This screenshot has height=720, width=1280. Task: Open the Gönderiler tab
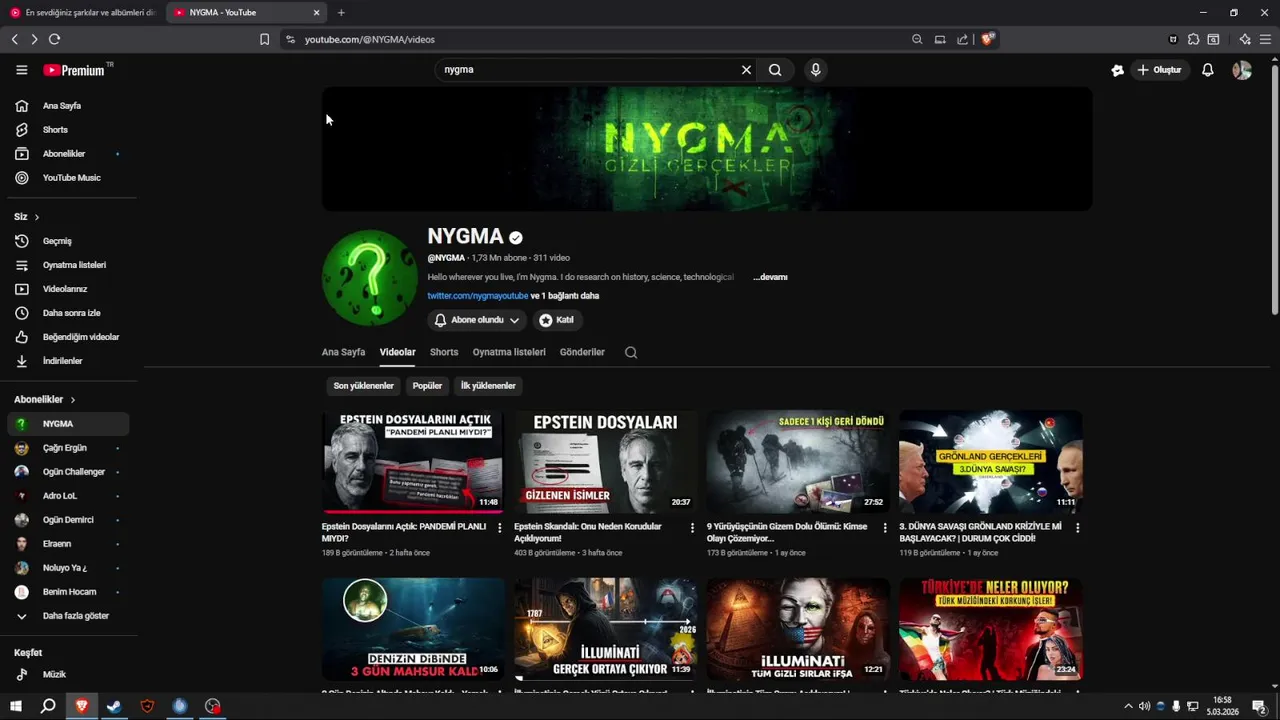tap(582, 352)
